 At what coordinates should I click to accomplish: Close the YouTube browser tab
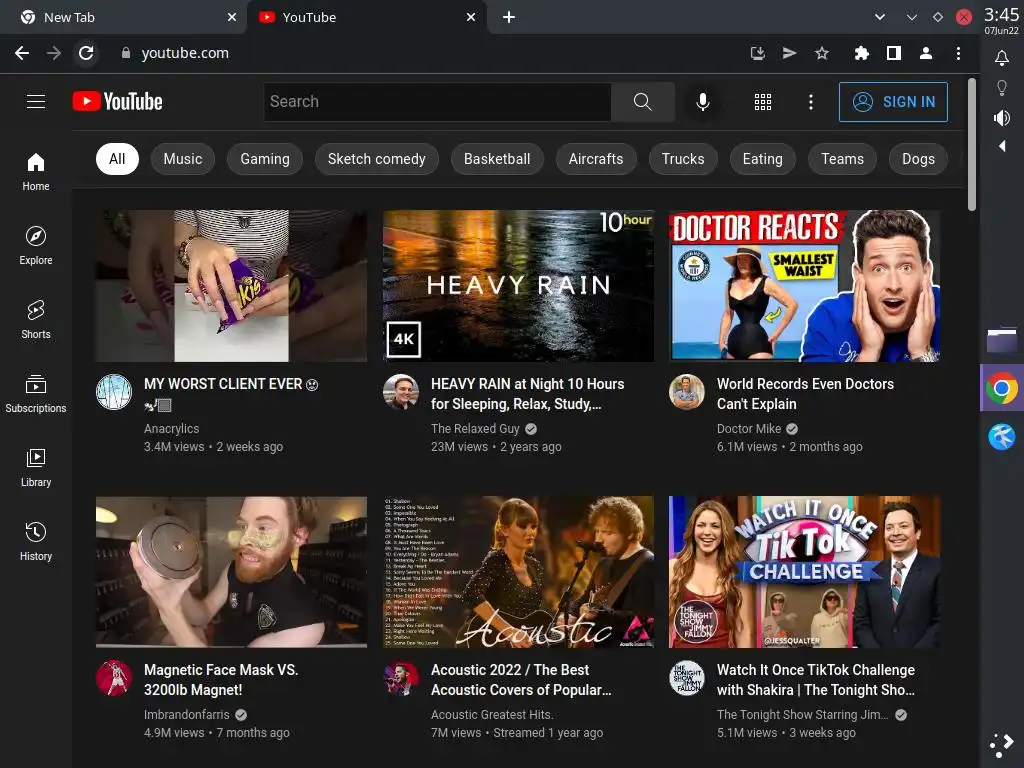pyautogui.click(x=471, y=18)
